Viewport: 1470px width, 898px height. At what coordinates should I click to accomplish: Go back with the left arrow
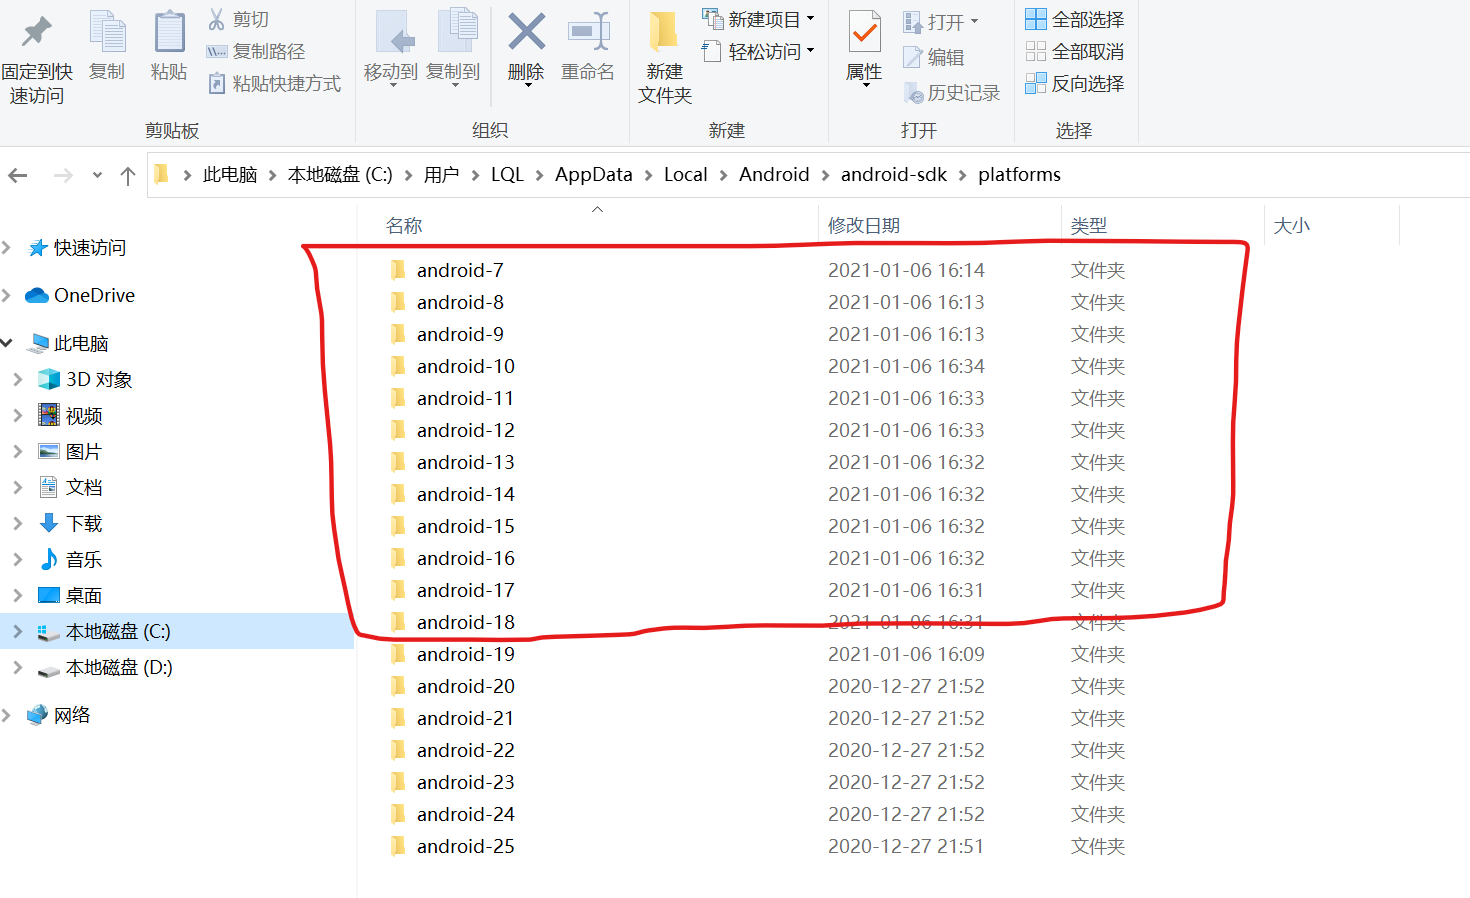pos(18,175)
